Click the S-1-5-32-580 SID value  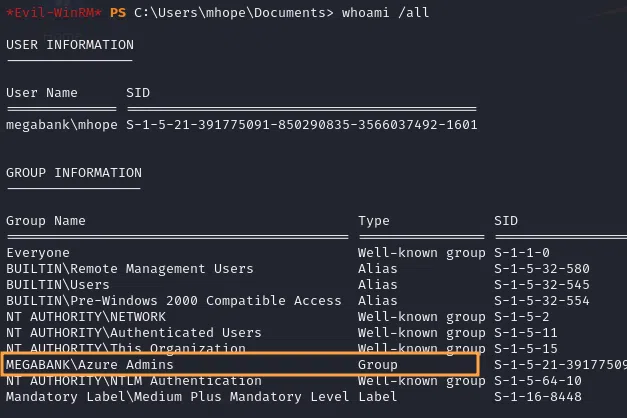coord(541,269)
